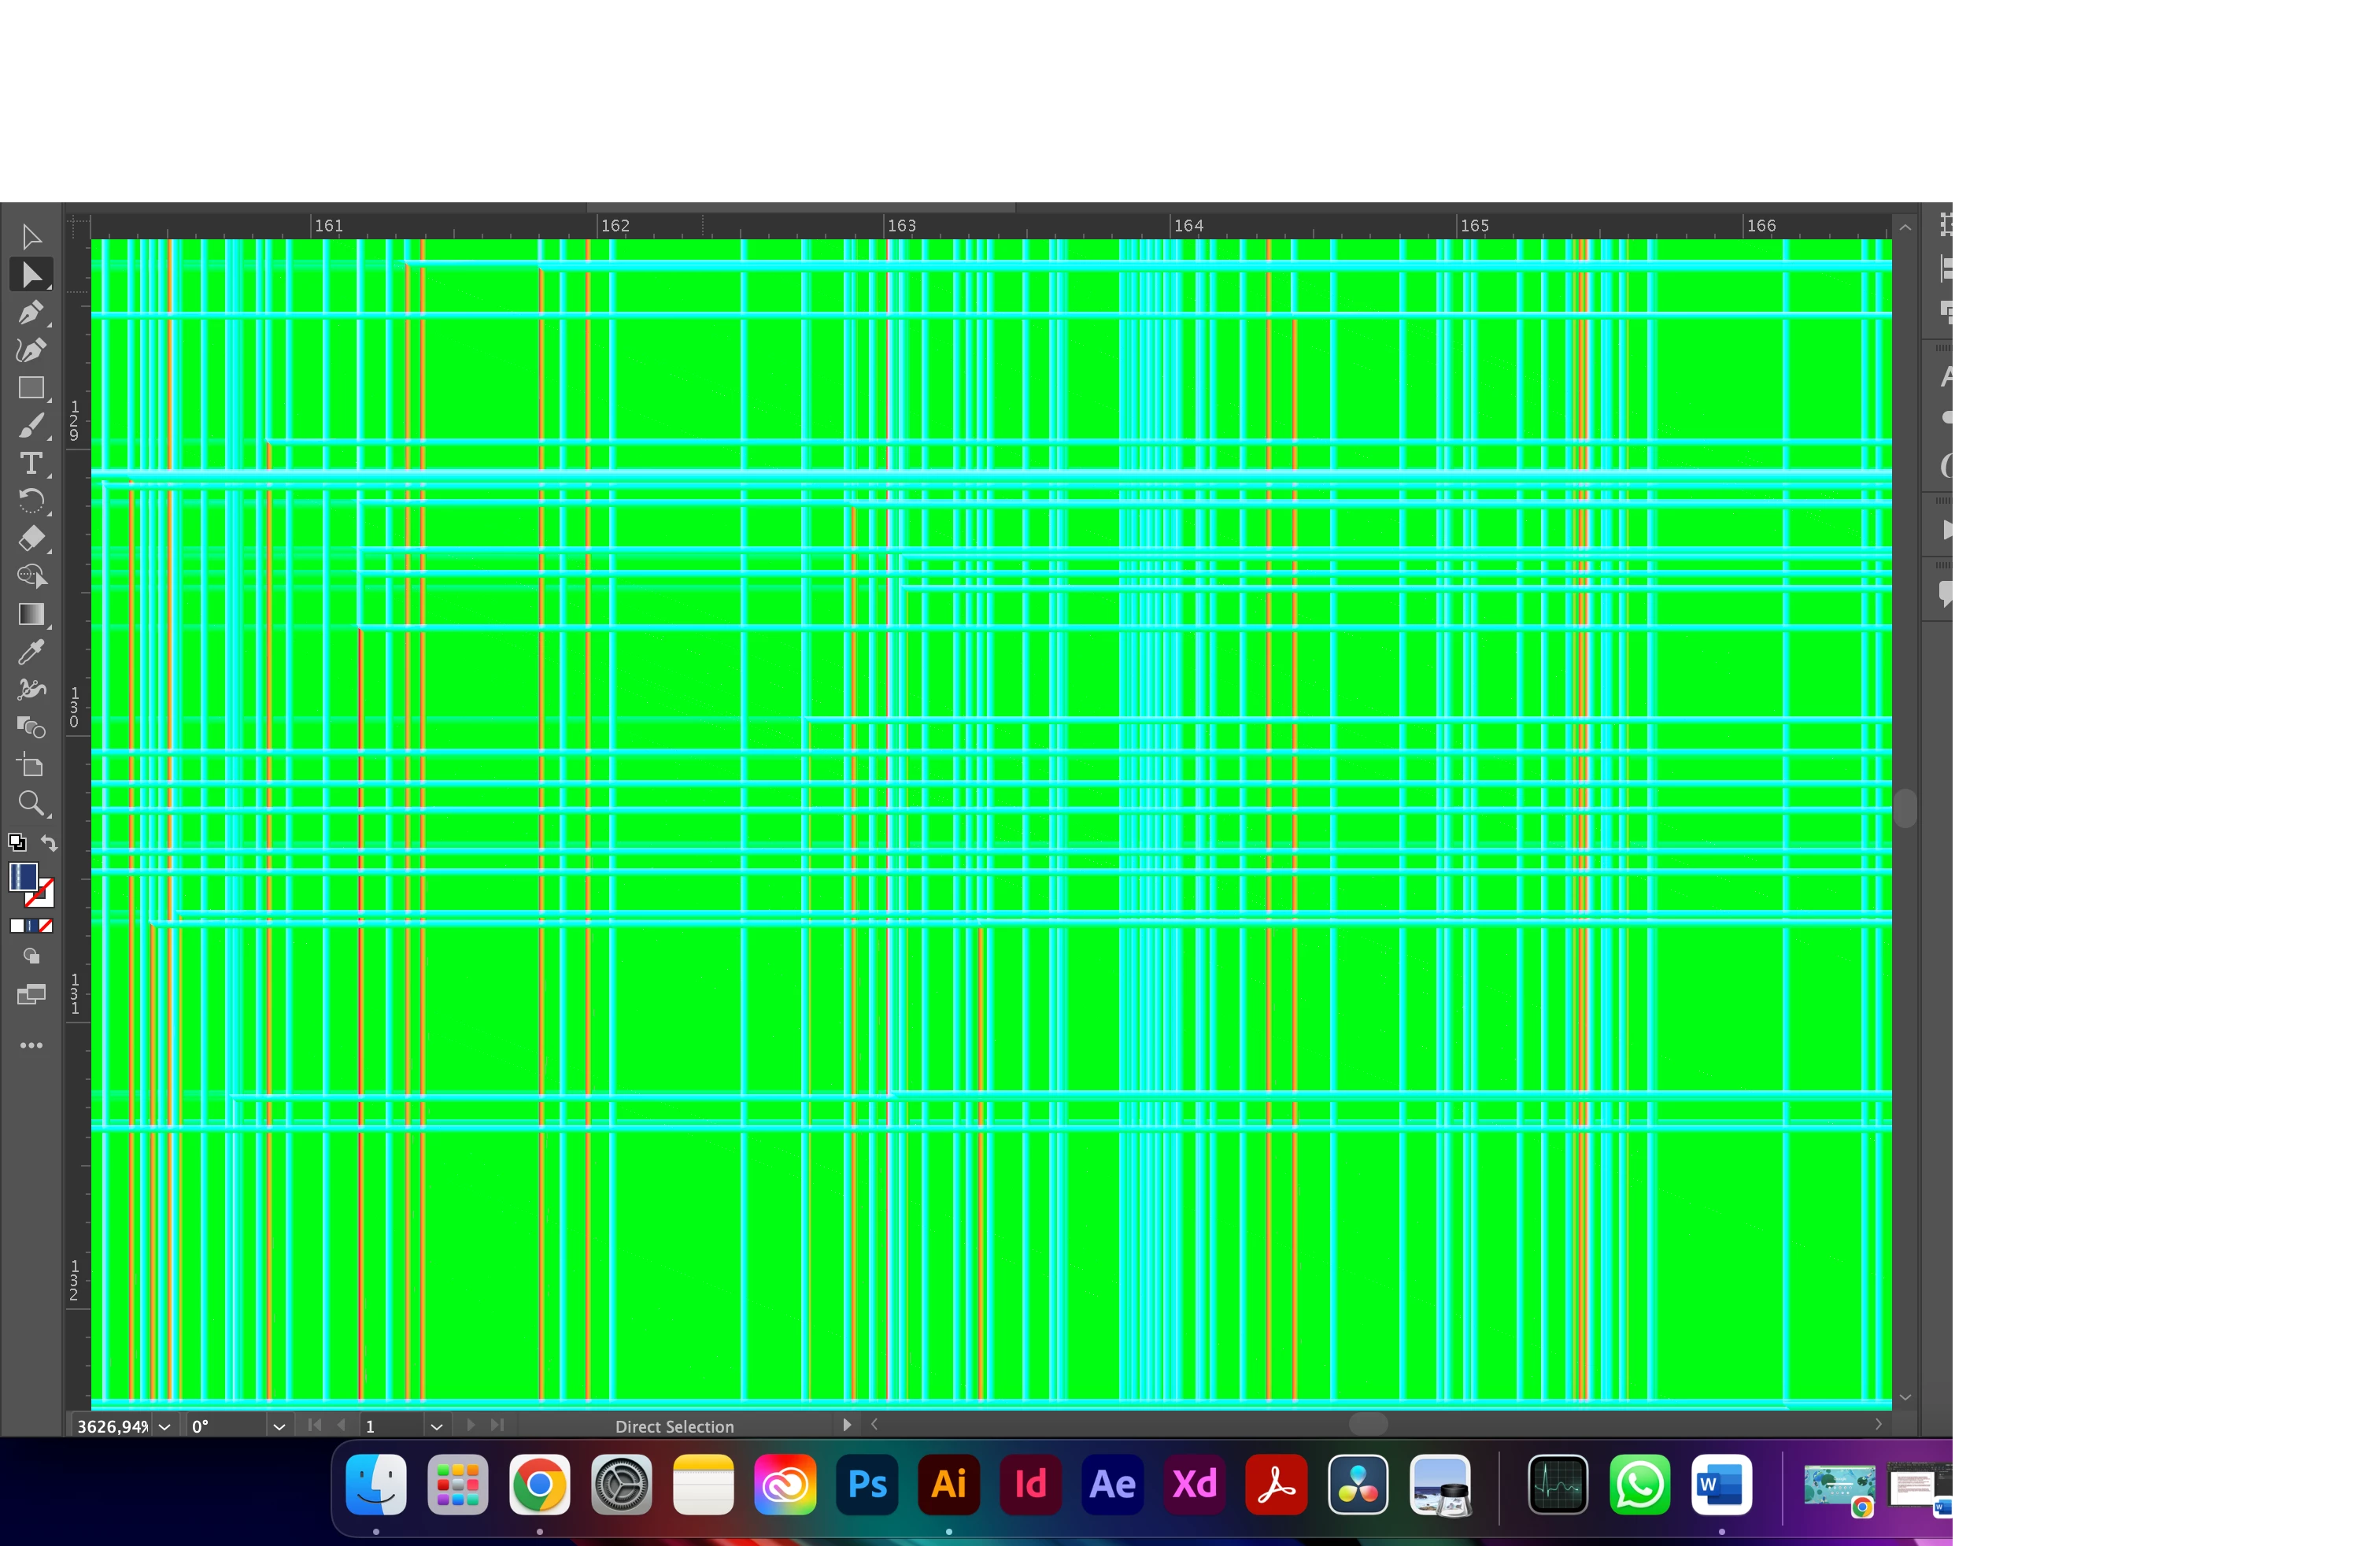2380x1546 pixels.
Task: Open status bar Direct Selection flyout arrow
Action: pyautogui.click(x=847, y=1425)
